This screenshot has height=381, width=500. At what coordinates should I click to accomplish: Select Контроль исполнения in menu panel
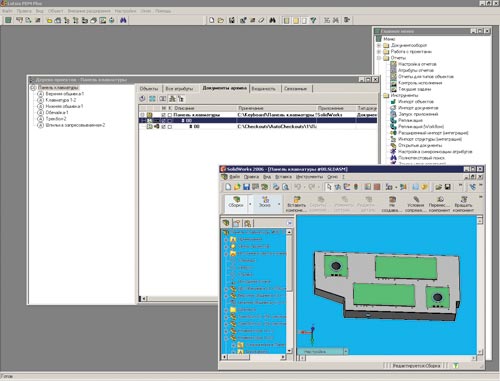click(420, 83)
